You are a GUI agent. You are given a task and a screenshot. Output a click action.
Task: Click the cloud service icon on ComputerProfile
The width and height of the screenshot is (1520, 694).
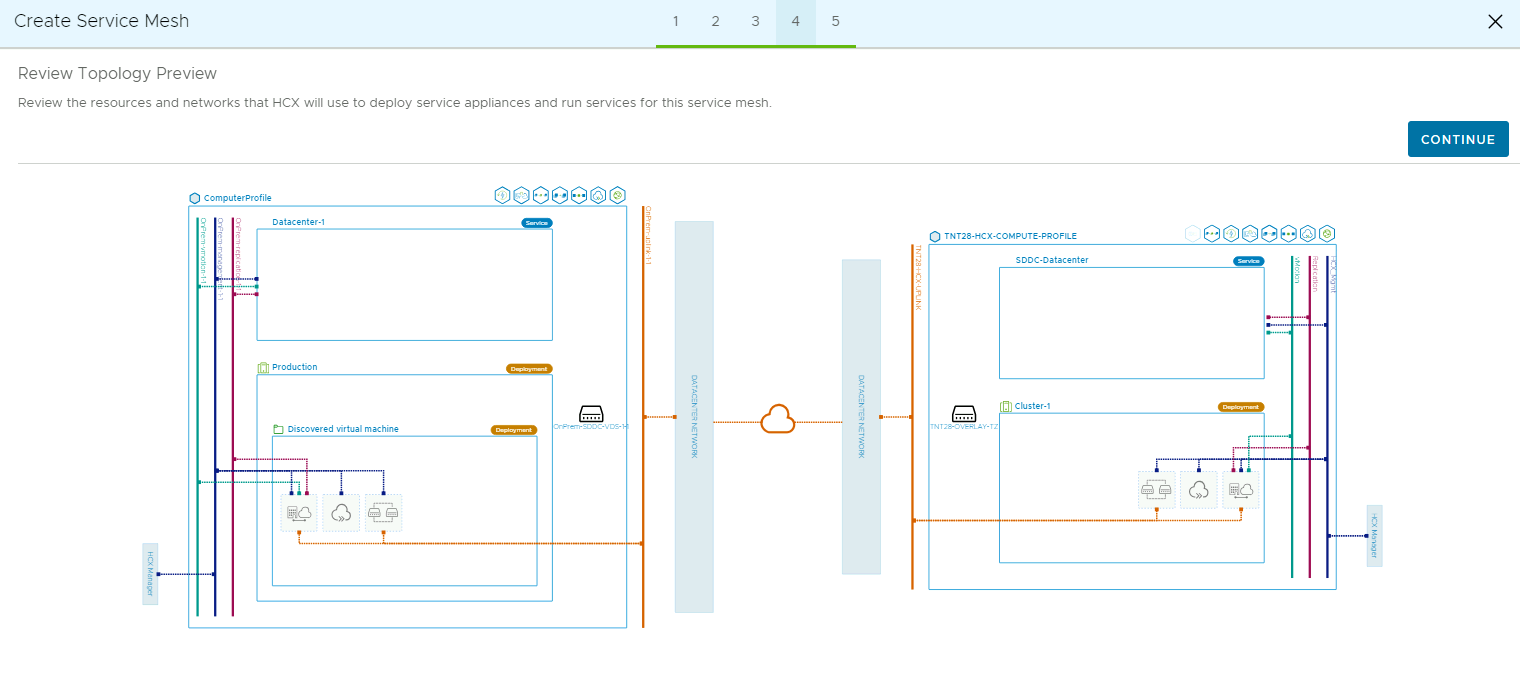click(x=598, y=195)
